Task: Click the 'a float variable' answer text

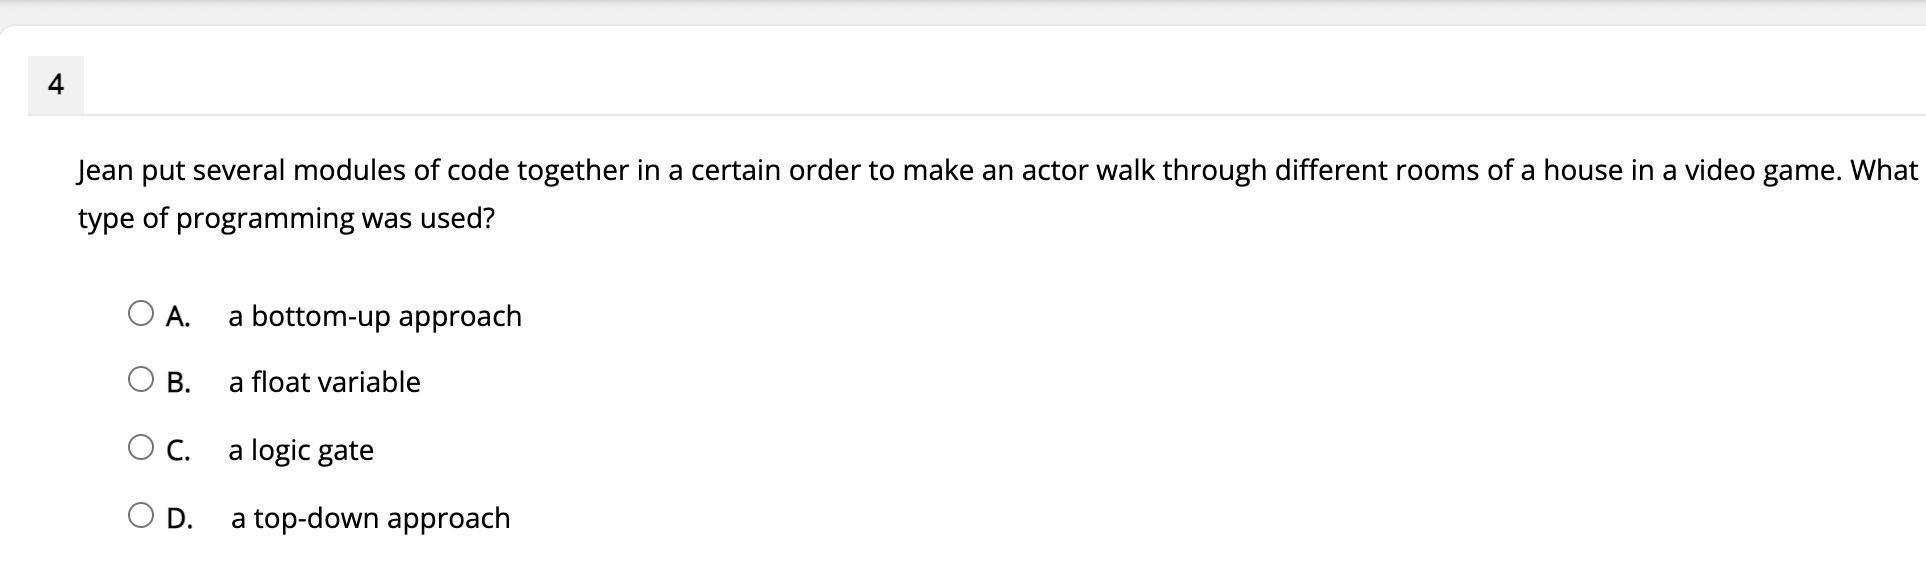Action: (x=324, y=382)
